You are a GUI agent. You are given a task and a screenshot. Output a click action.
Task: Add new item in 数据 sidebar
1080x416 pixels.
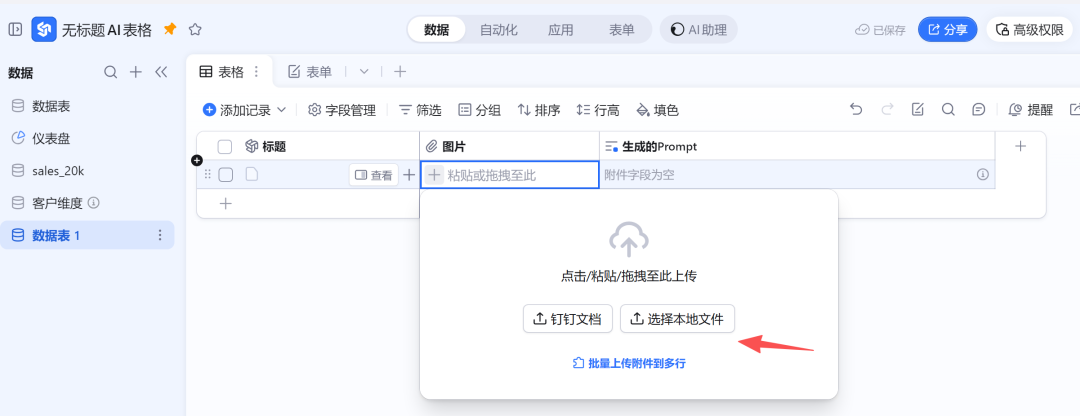(136, 72)
